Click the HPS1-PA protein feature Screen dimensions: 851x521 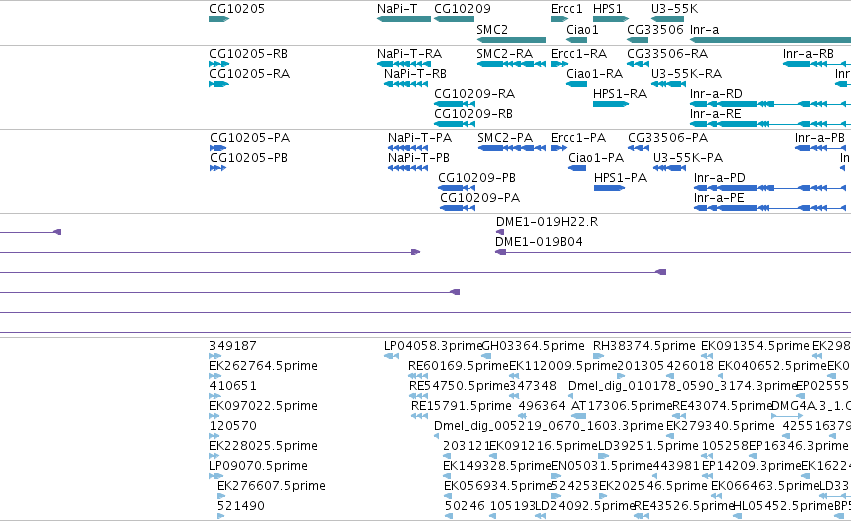[609, 188]
